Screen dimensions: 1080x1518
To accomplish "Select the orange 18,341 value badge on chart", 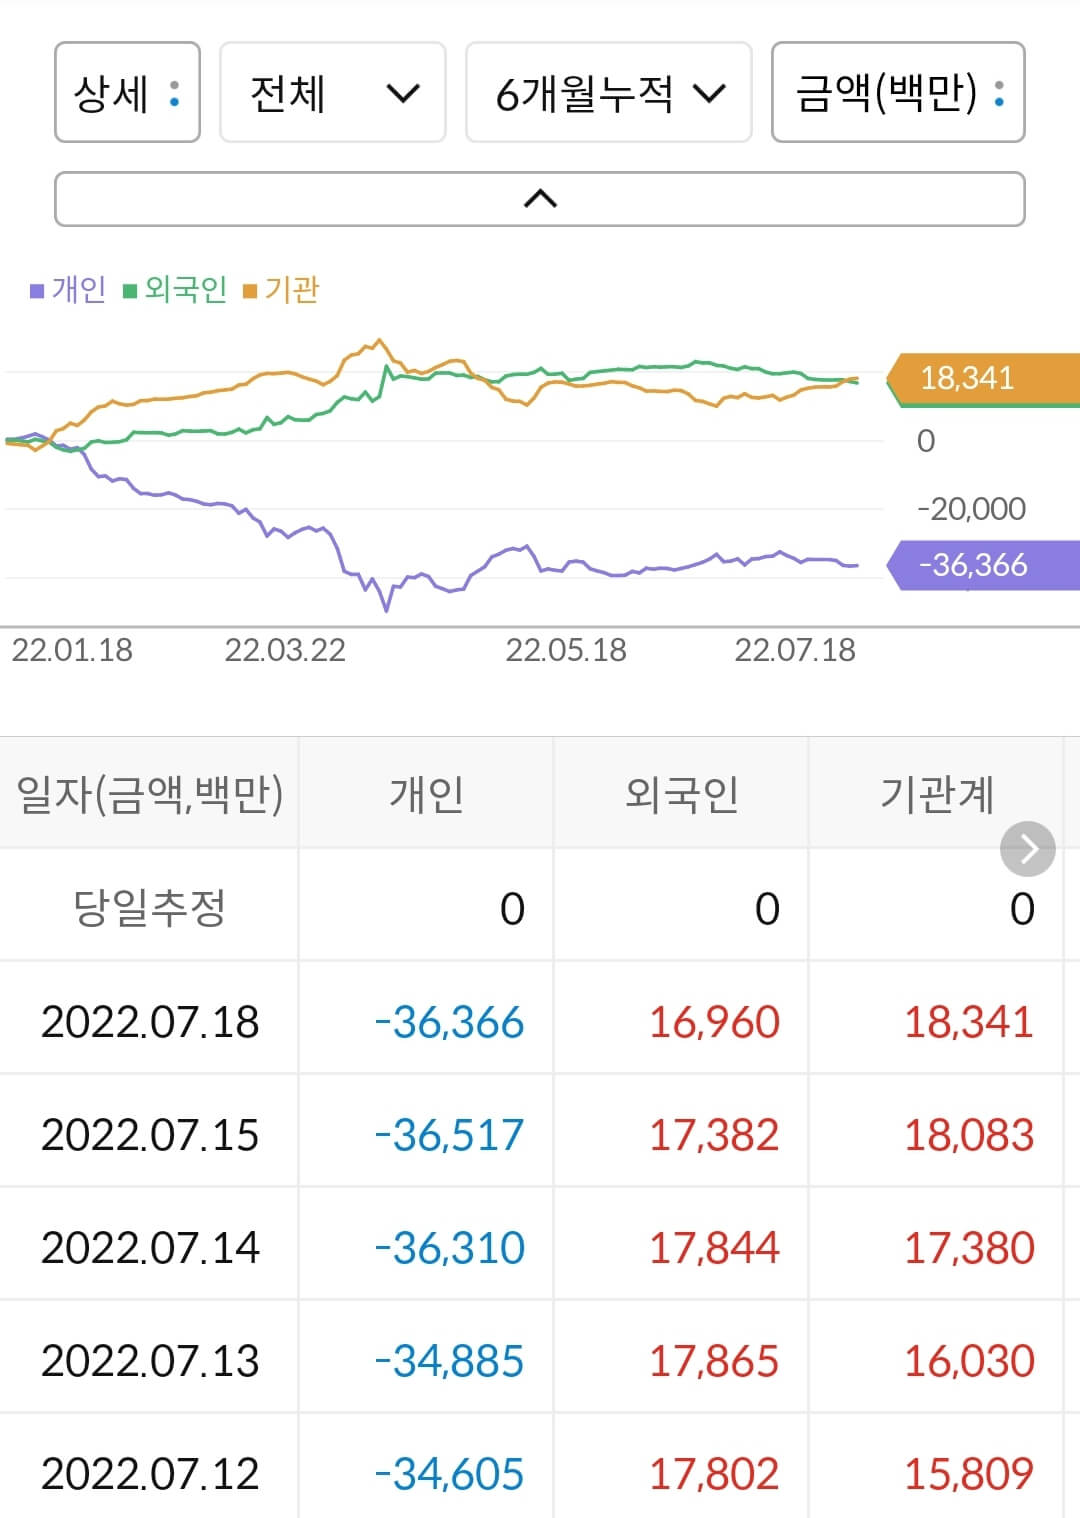I will click(x=965, y=378).
